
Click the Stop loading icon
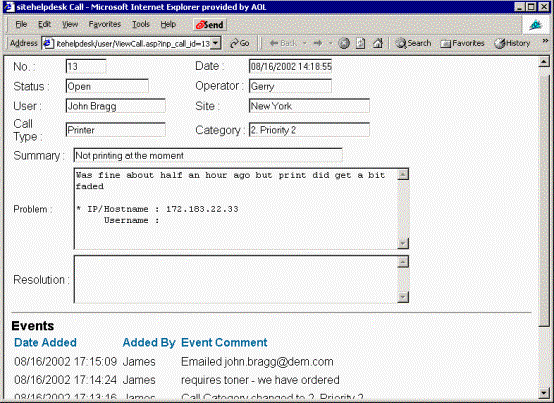[344, 43]
